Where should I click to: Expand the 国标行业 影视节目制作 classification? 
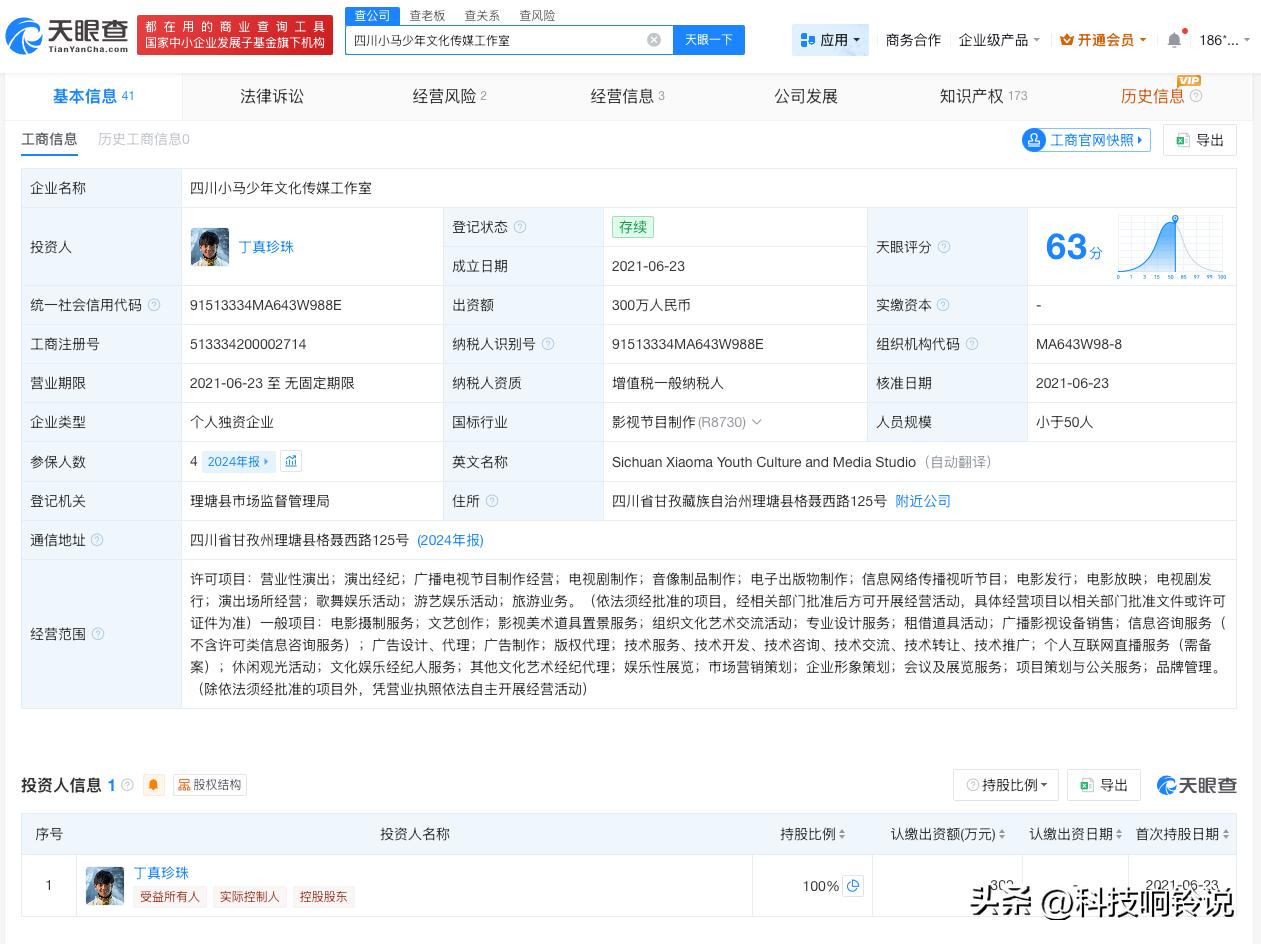pyautogui.click(x=757, y=422)
